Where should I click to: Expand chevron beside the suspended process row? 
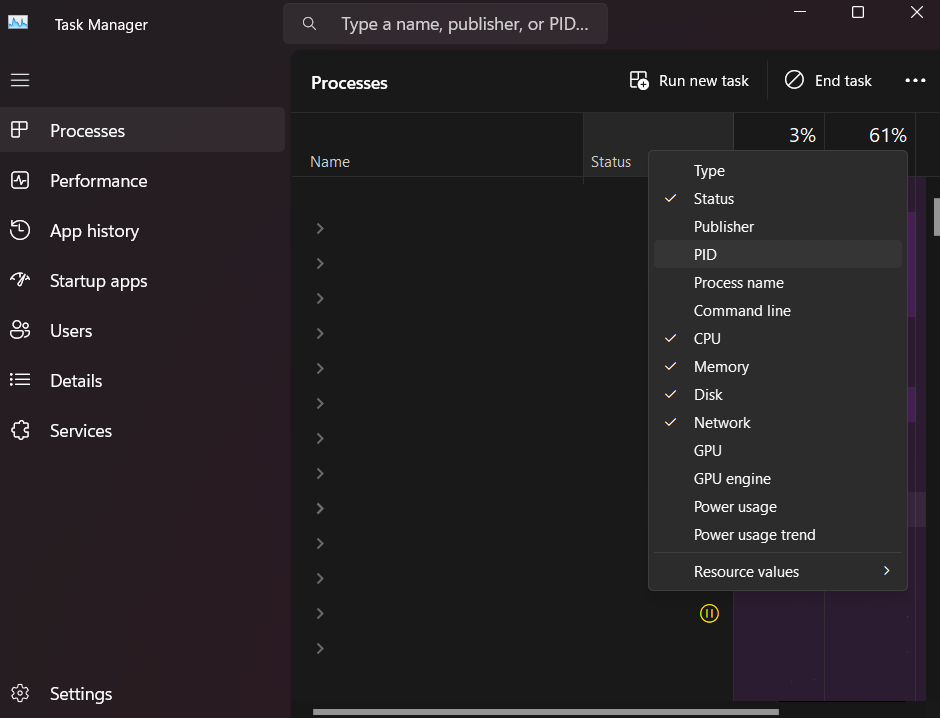(x=320, y=613)
